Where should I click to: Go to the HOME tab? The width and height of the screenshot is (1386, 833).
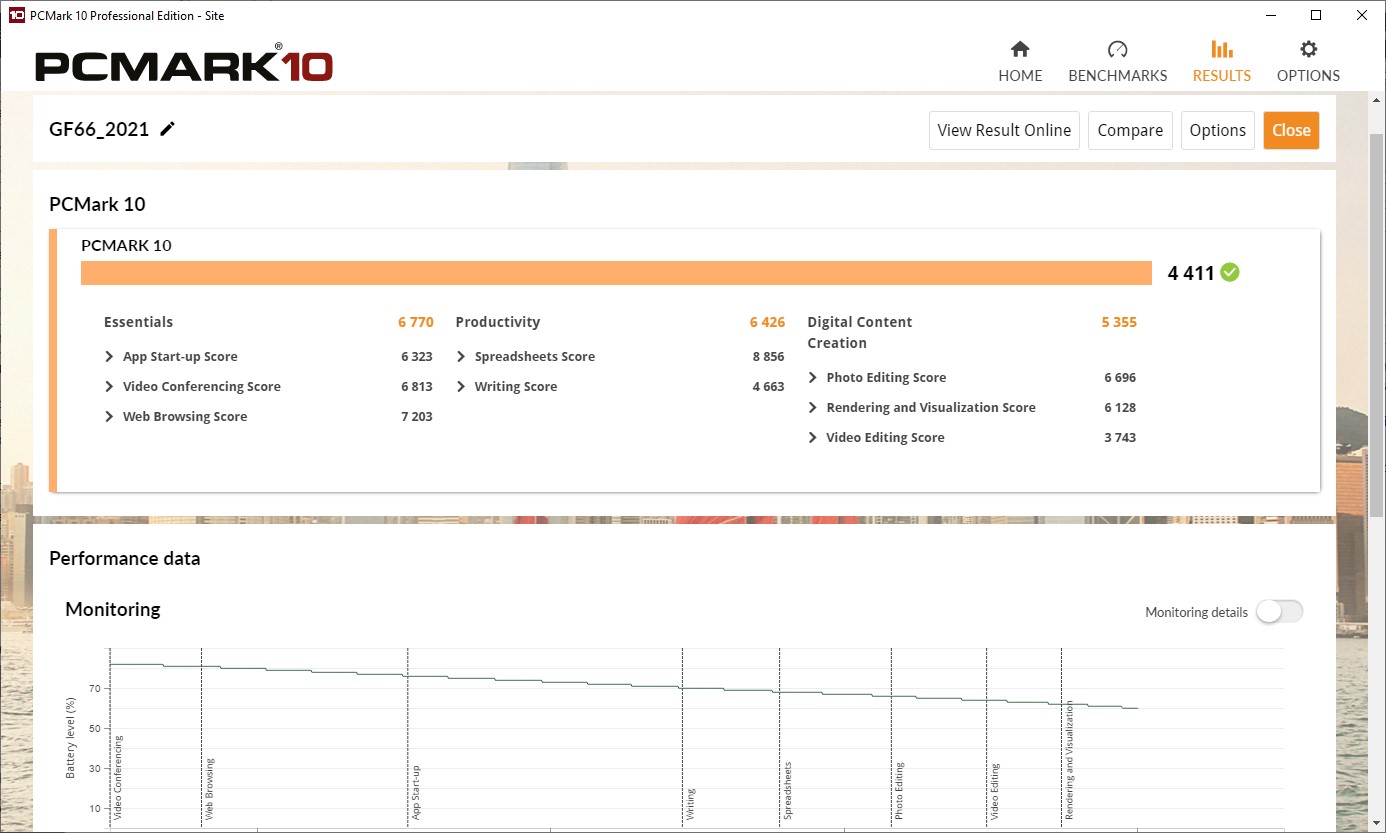pyautogui.click(x=1020, y=62)
